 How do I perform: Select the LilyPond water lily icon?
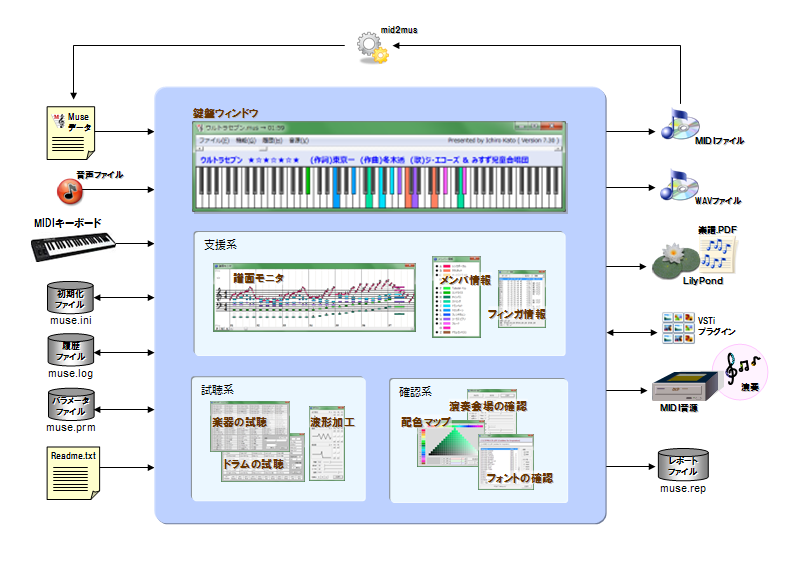pyautogui.click(x=673, y=262)
